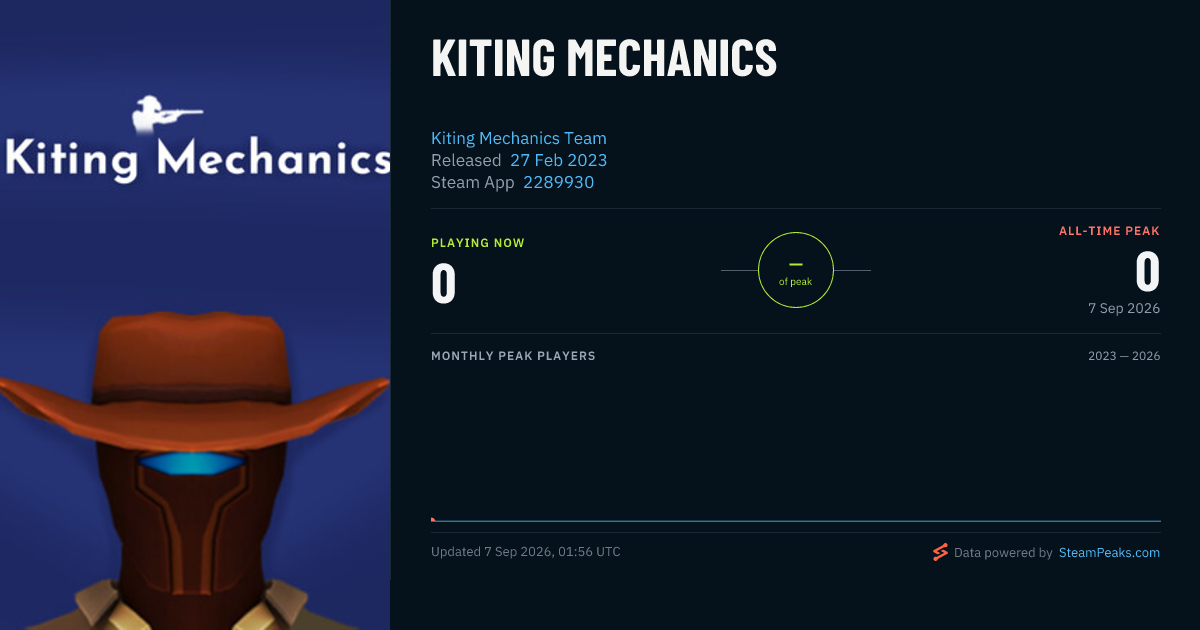Image resolution: width=1200 pixels, height=630 pixels.
Task: Click the rifleman silhouette icon above logo
Action: click(x=167, y=114)
